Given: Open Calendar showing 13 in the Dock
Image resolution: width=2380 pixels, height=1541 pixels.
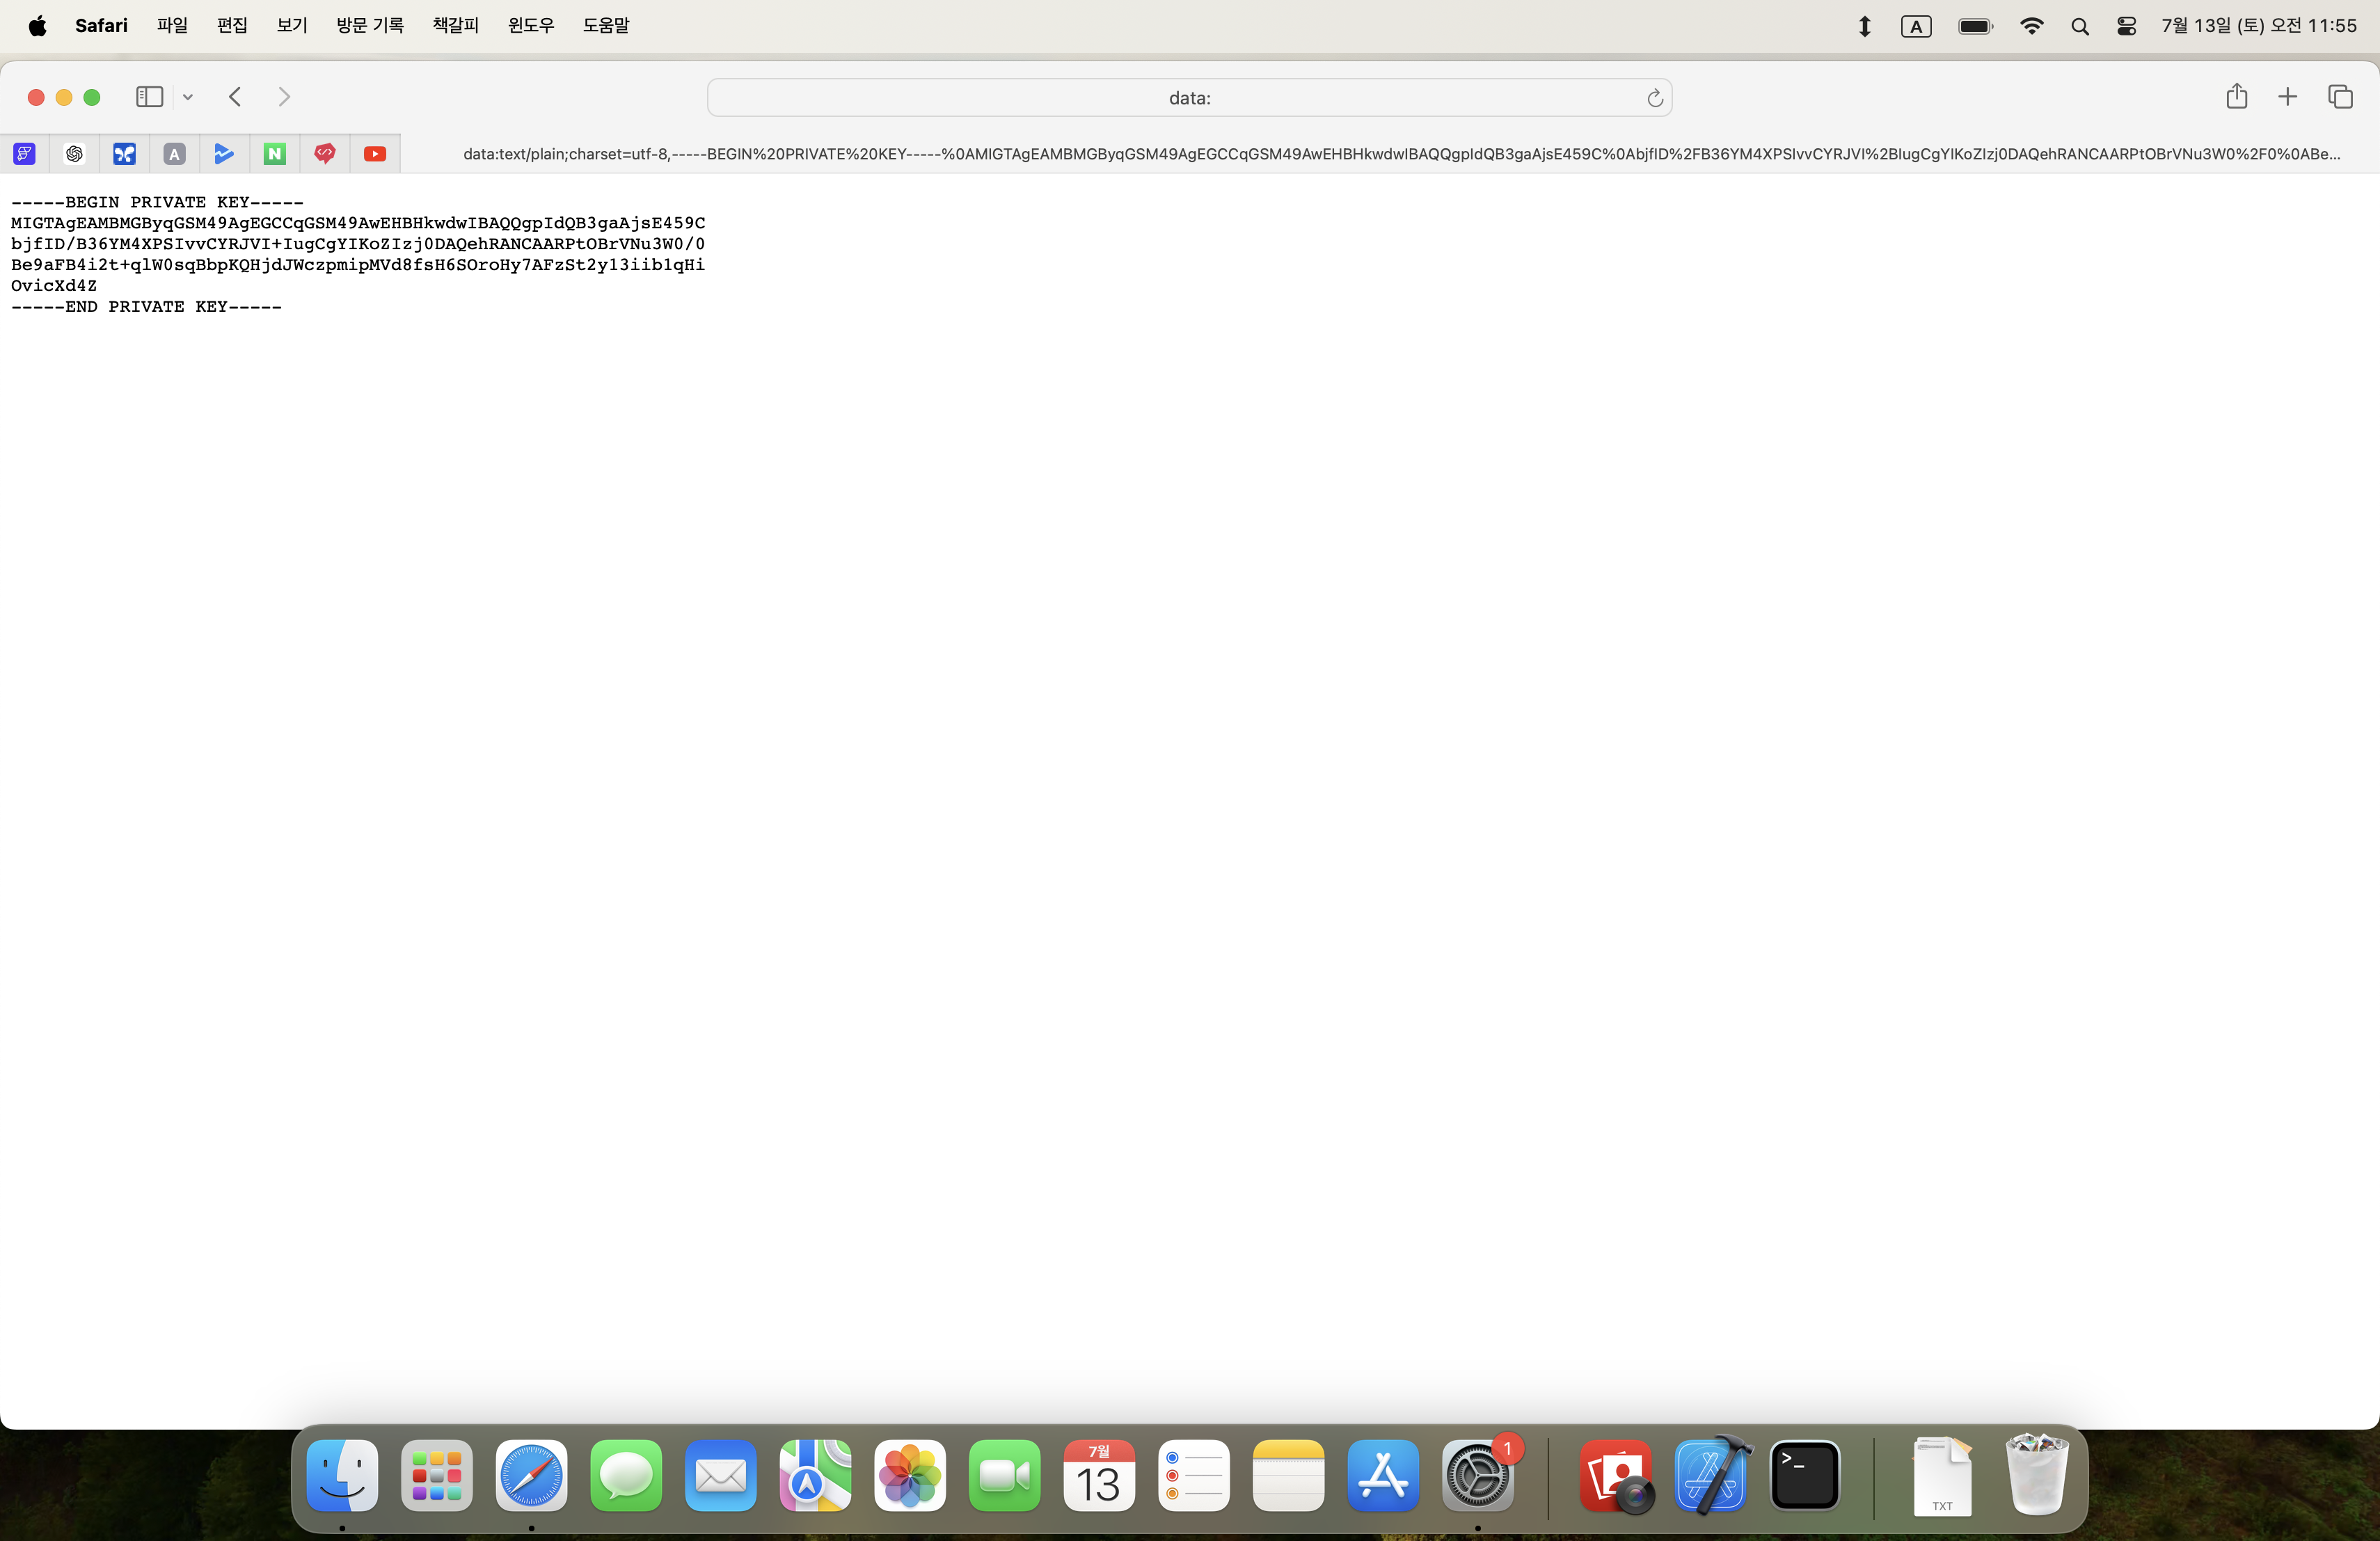Looking at the screenshot, I should tap(1099, 1475).
